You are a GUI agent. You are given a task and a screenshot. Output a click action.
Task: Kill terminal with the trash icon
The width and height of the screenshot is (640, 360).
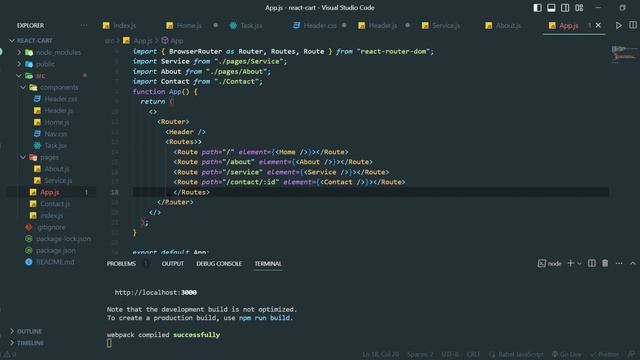[x=605, y=264]
